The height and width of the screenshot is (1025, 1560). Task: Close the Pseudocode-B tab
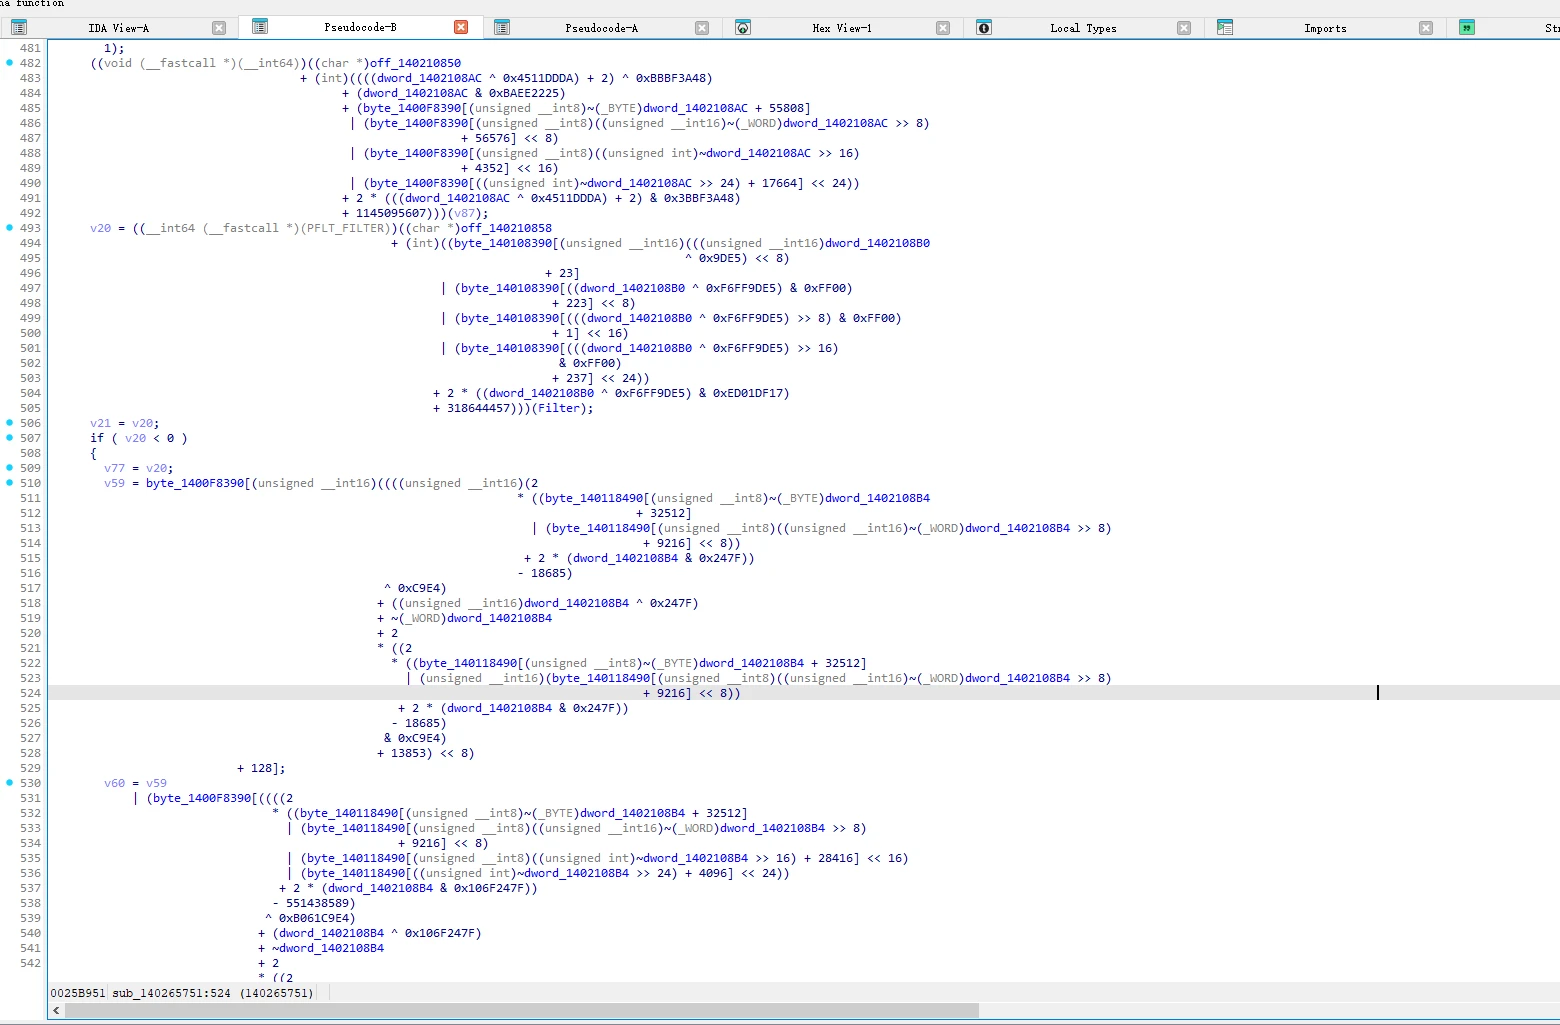coord(461,27)
